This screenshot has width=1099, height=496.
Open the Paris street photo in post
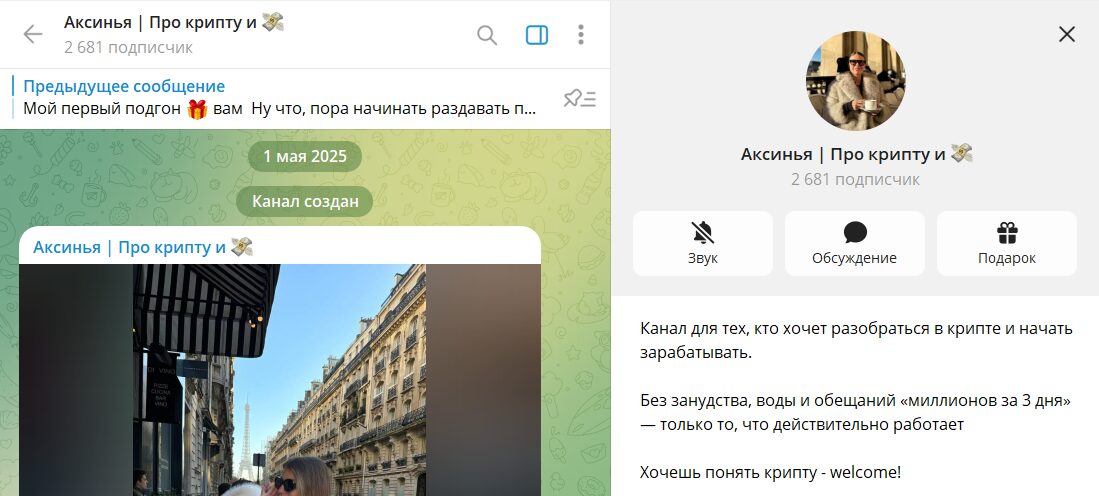point(280,380)
